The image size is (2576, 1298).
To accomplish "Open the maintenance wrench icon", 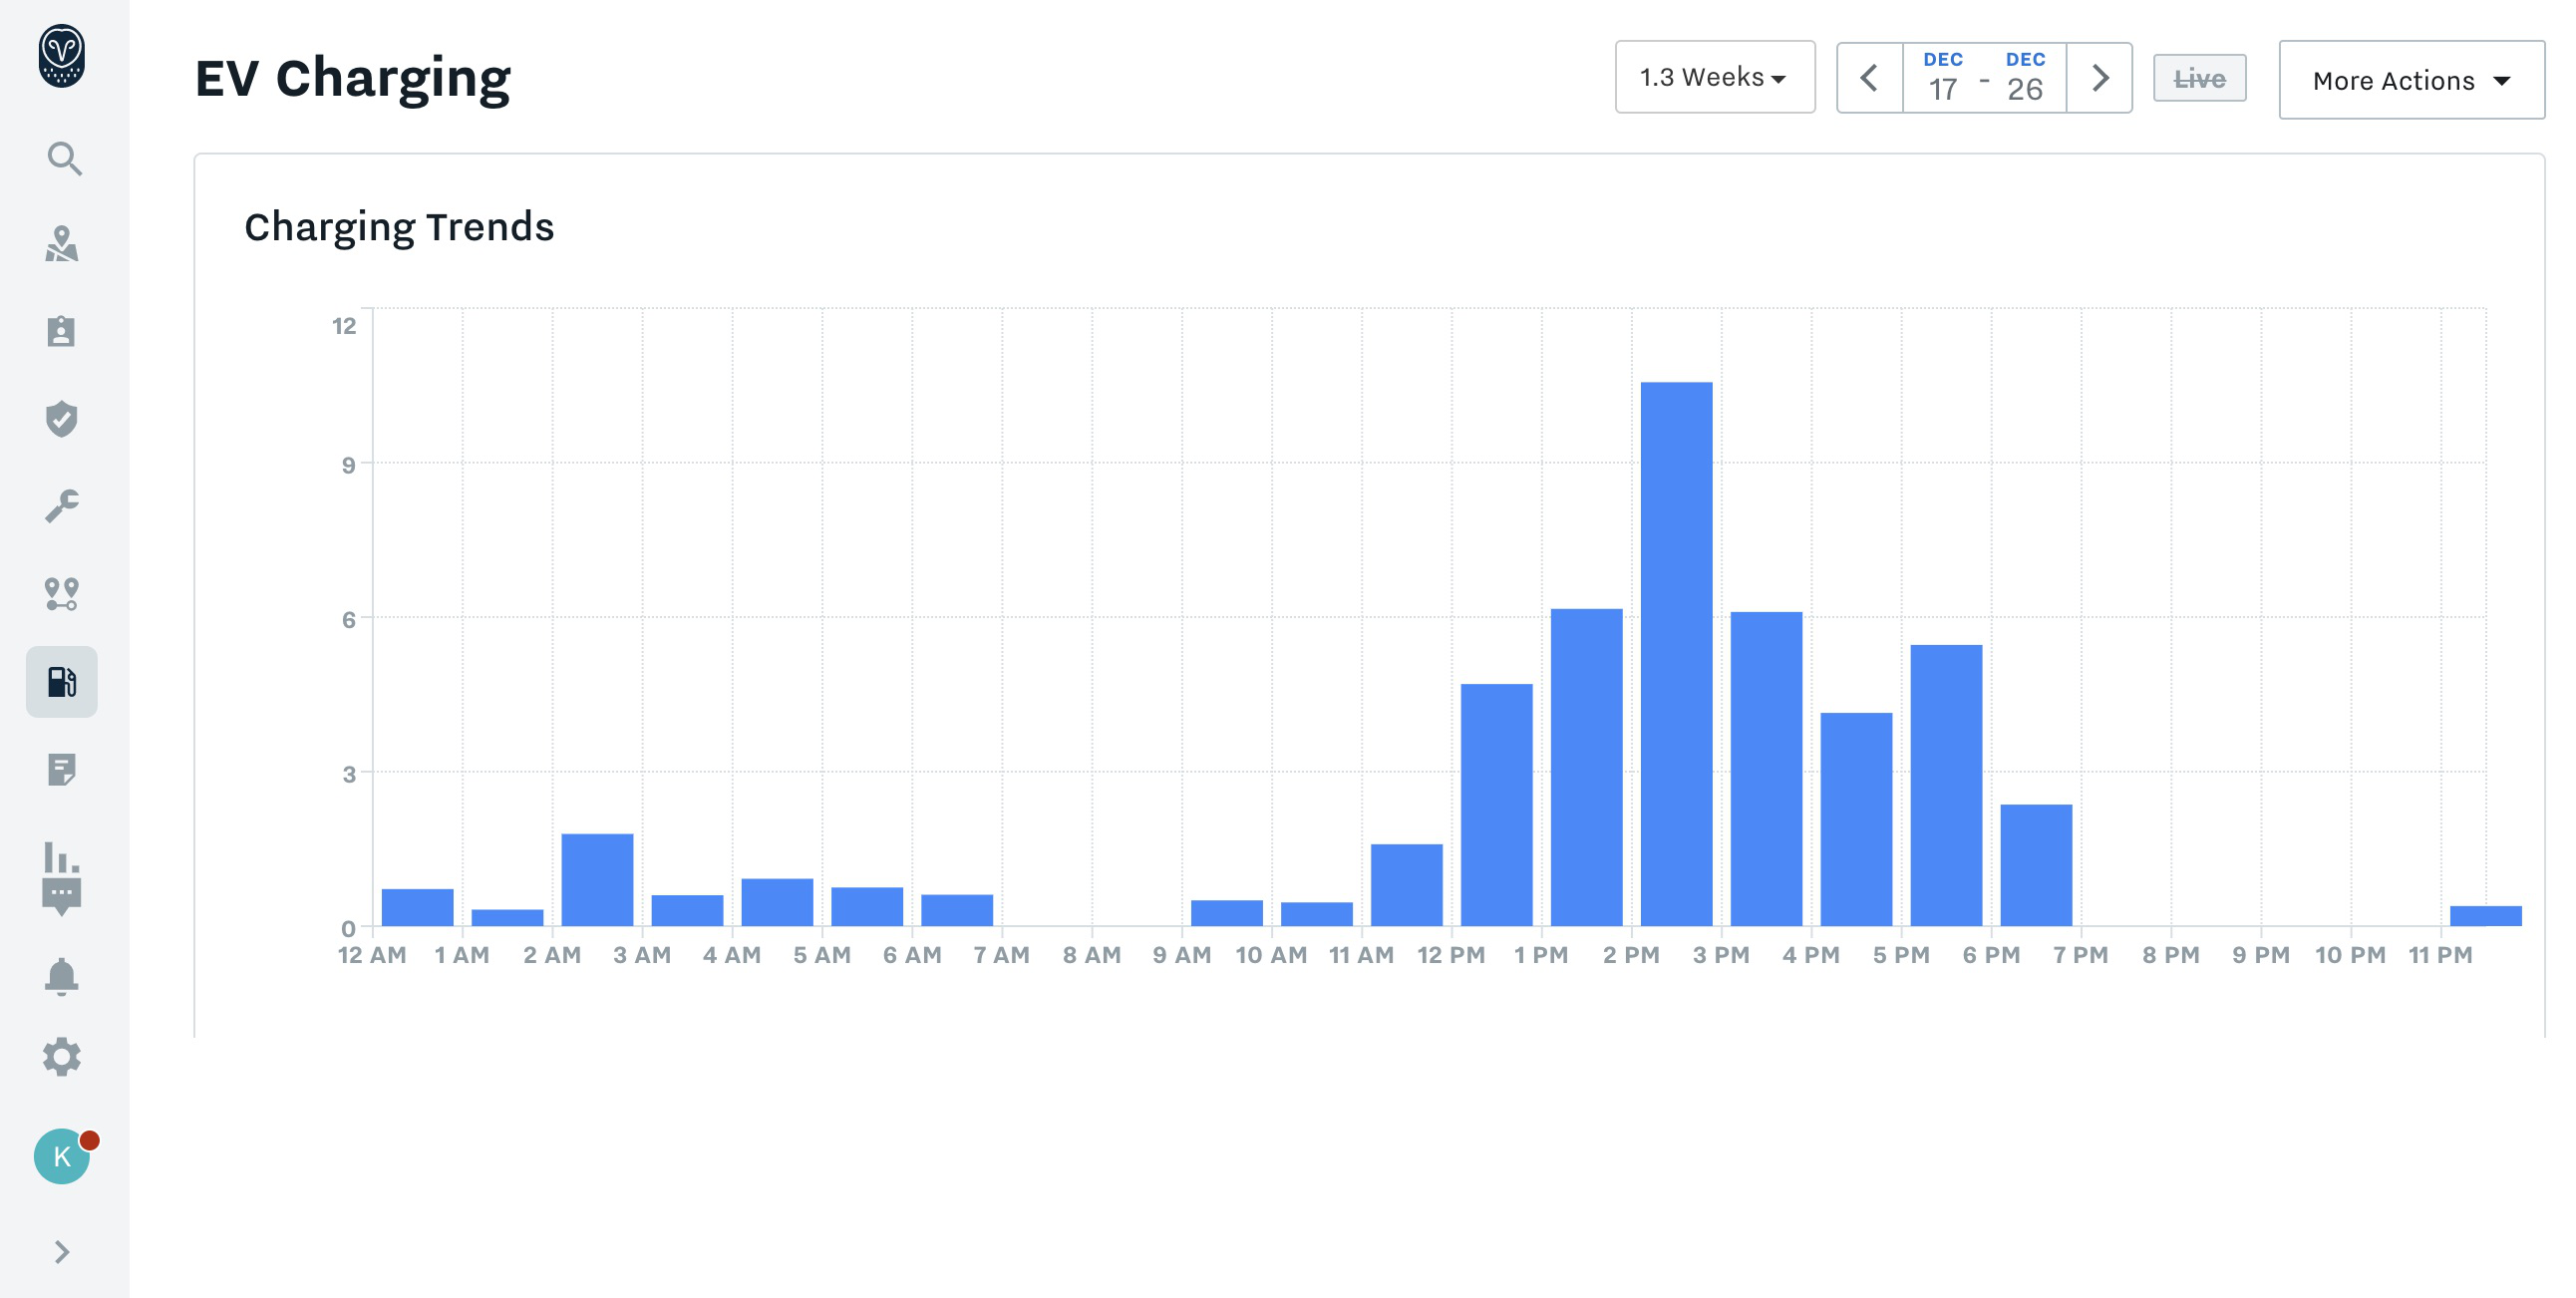I will pos(62,506).
